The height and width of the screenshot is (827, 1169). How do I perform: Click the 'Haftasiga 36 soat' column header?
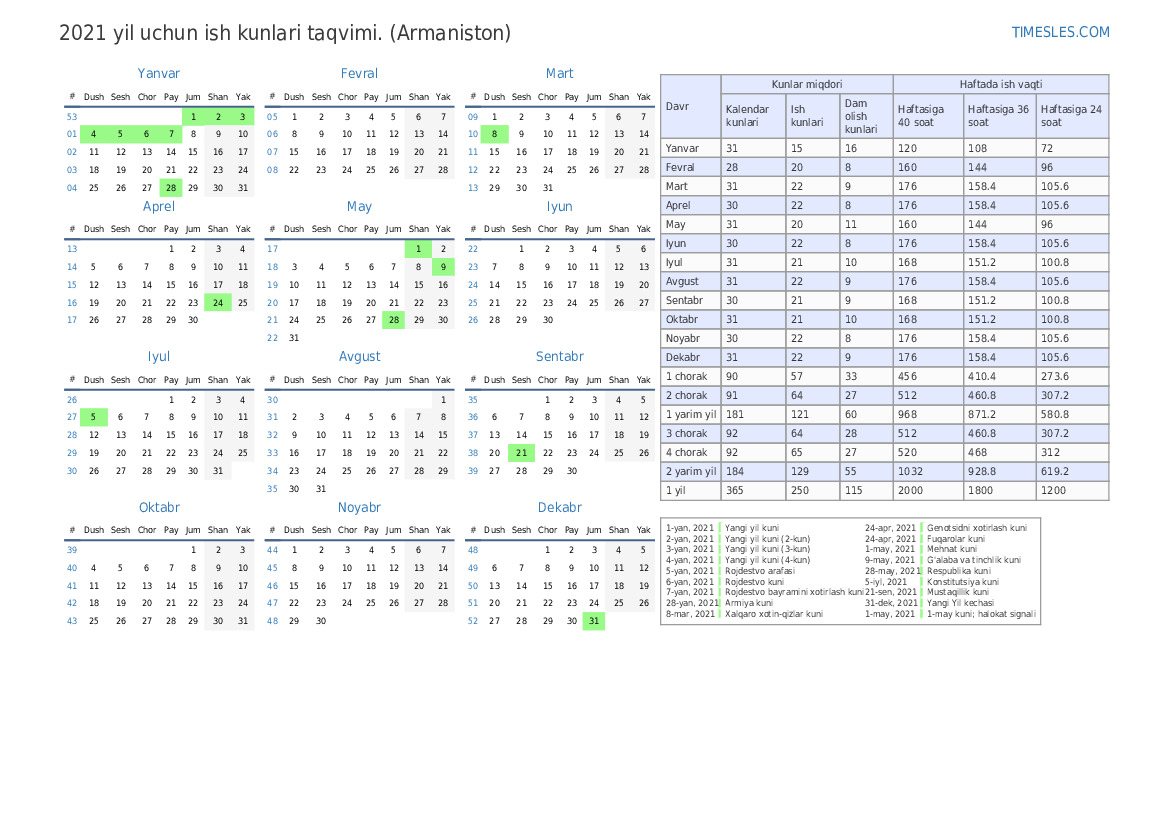[x=999, y=116]
